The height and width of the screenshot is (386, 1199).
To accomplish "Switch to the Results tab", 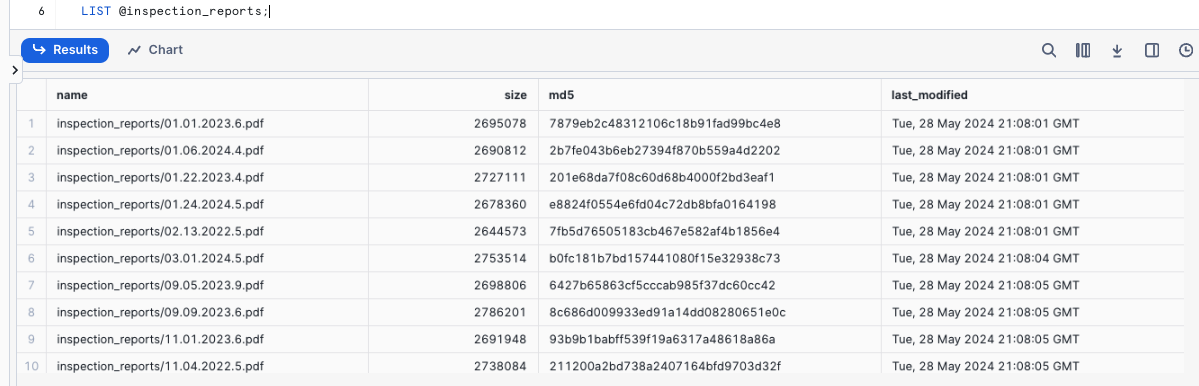I will point(65,50).
